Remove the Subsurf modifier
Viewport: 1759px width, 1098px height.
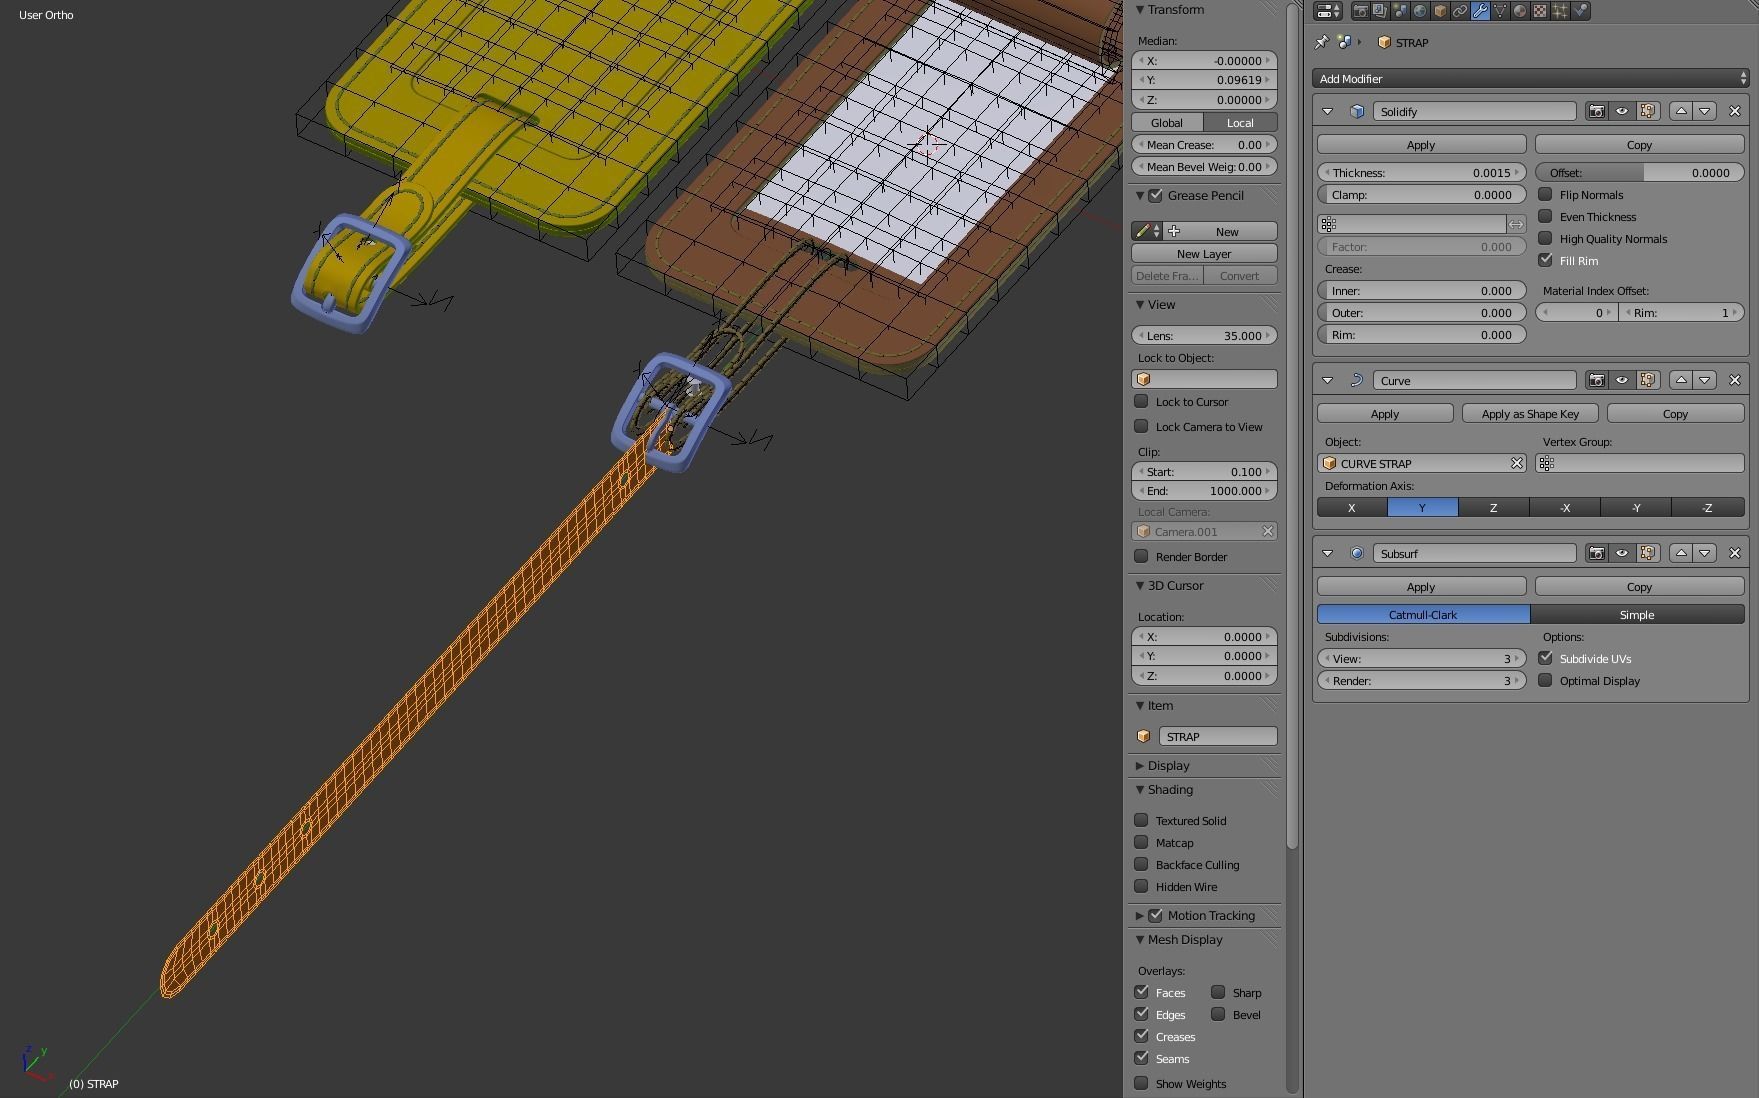coord(1735,553)
